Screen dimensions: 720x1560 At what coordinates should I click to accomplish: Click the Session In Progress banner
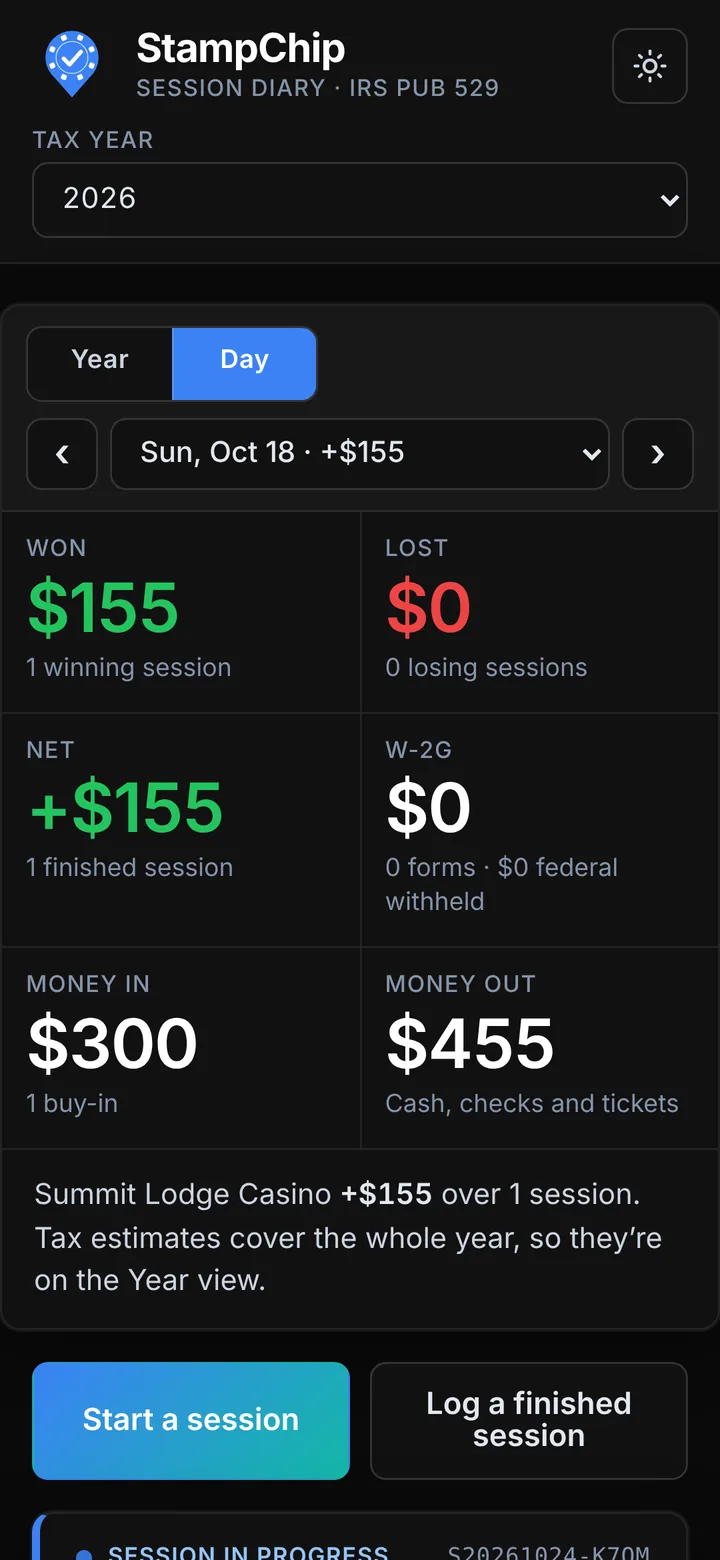click(x=360, y=1538)
